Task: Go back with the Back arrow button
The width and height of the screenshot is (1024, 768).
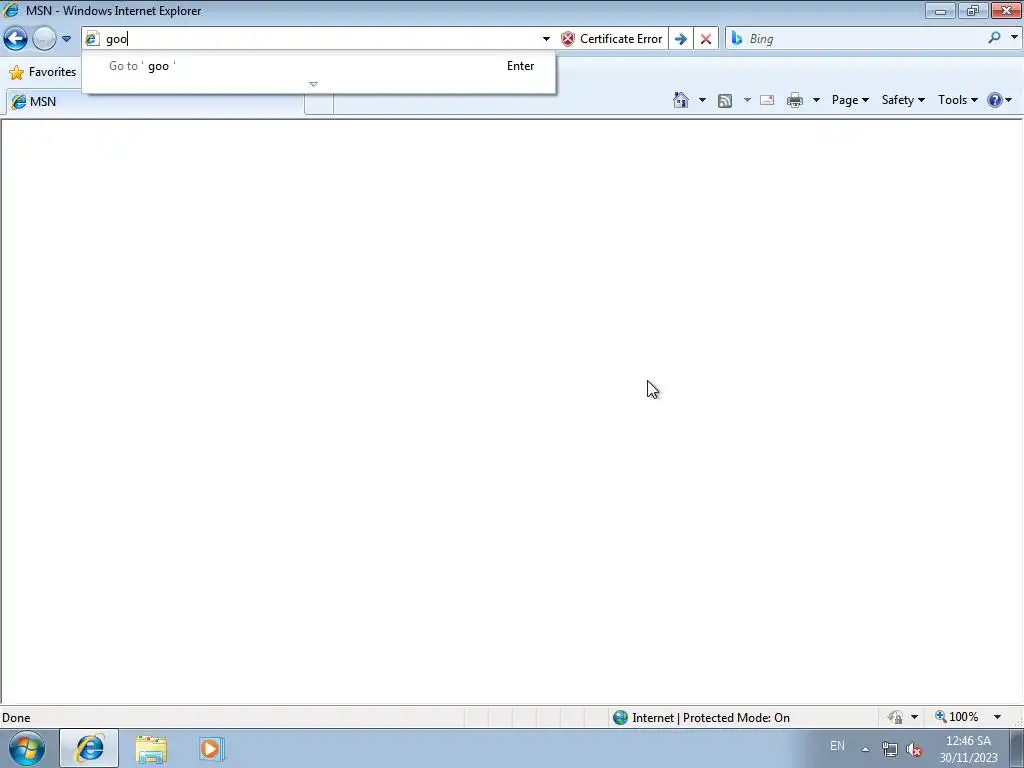Action: click(16, 39)
